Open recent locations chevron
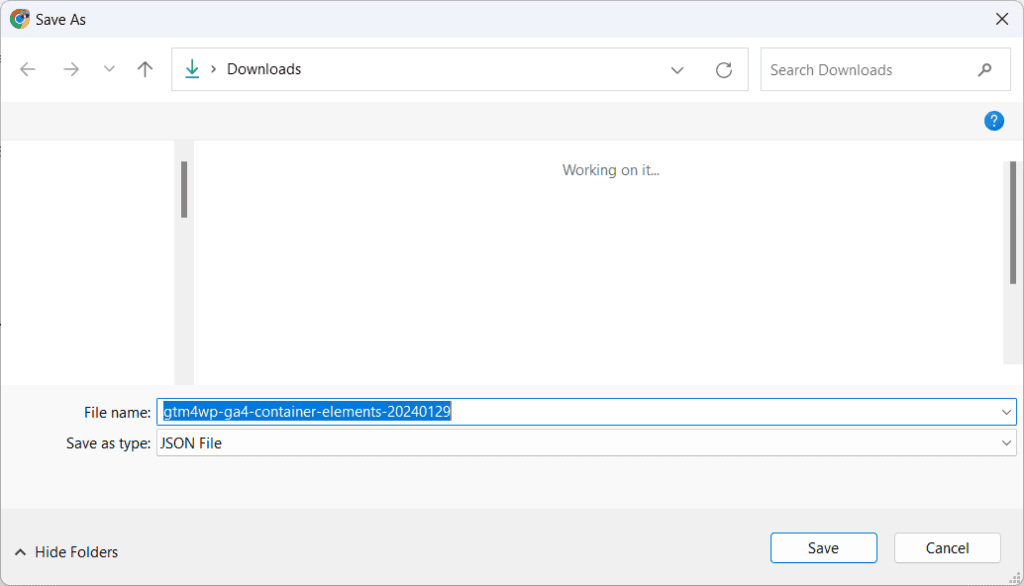Viewport: 1024px width, 586px height. (109, 69)
